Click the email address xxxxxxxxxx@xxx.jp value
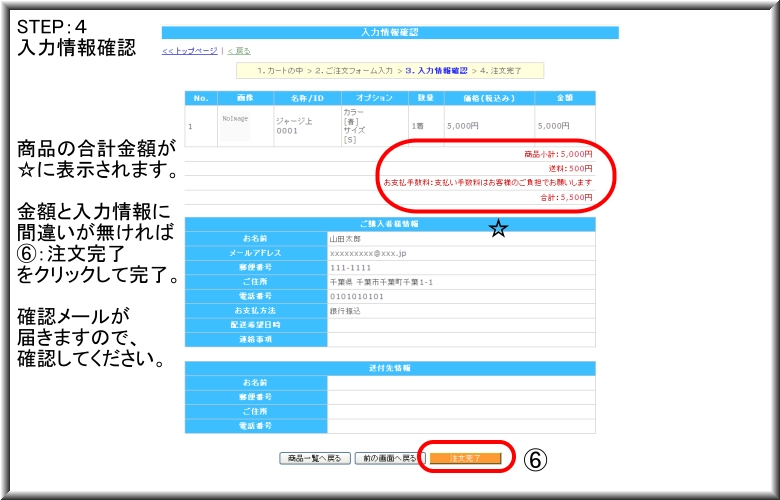 click(x=368, y=254)
